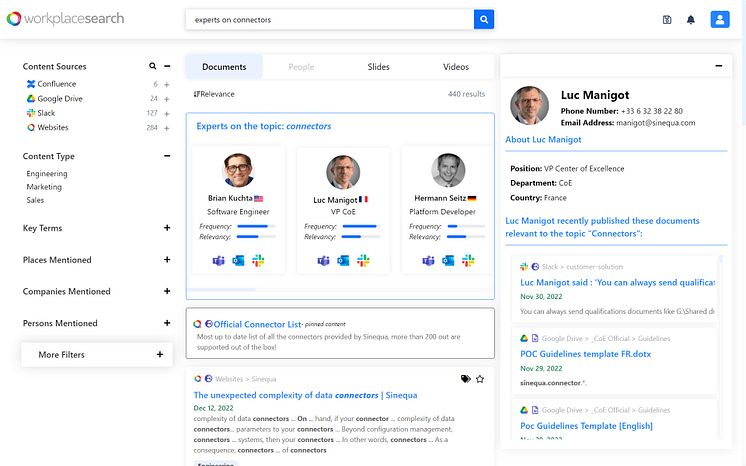Screen dimensions: 746x466
Task: Click the tags icon on Sinequa result
Action: 466,379
